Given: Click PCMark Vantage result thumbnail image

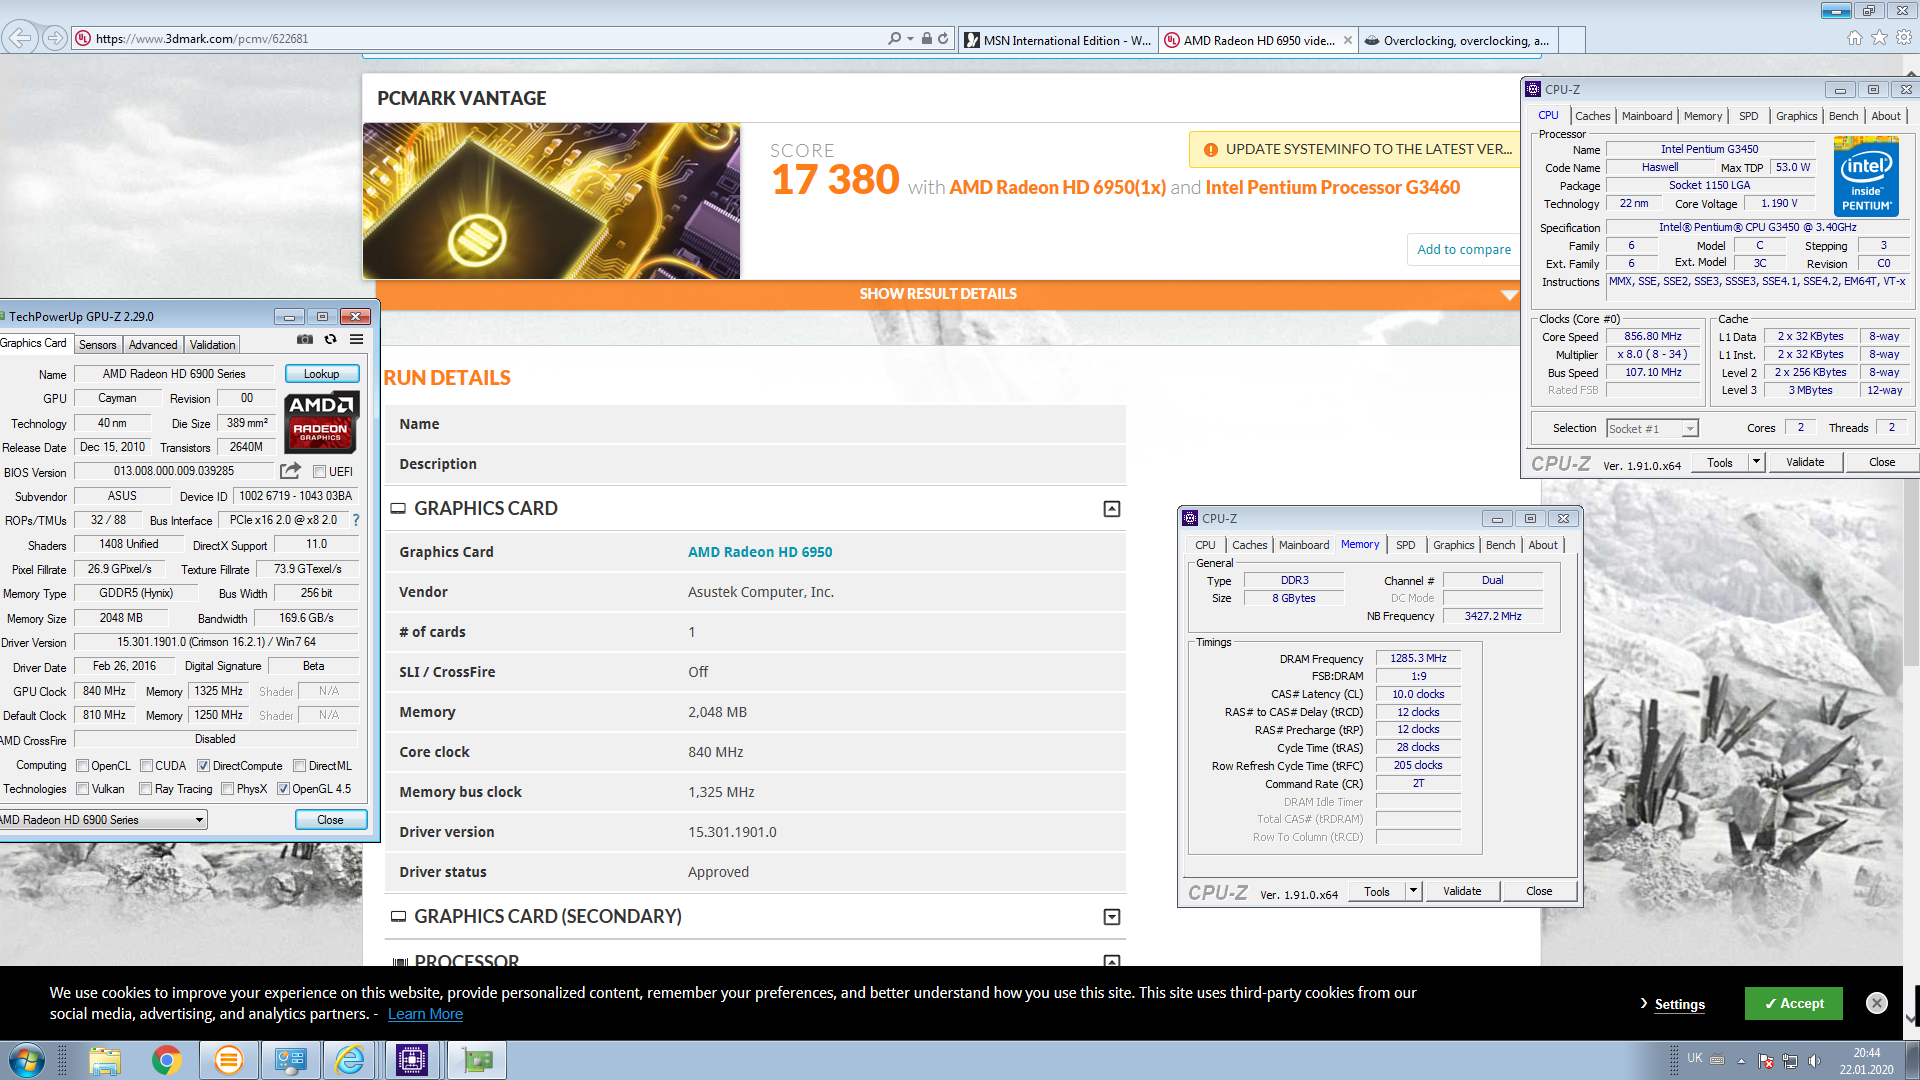Looking at the screenshot, I should click(x=552, y=201).
